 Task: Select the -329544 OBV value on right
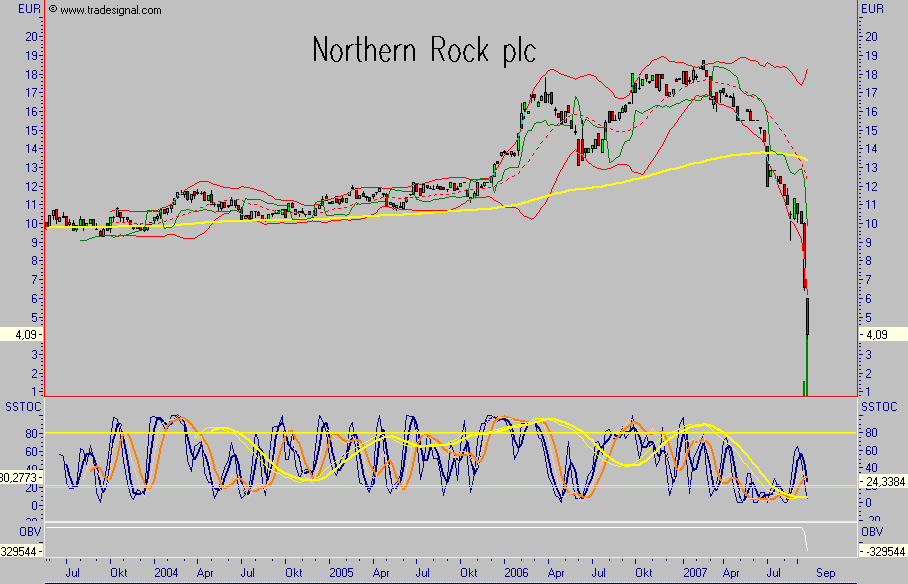[885, 552]
